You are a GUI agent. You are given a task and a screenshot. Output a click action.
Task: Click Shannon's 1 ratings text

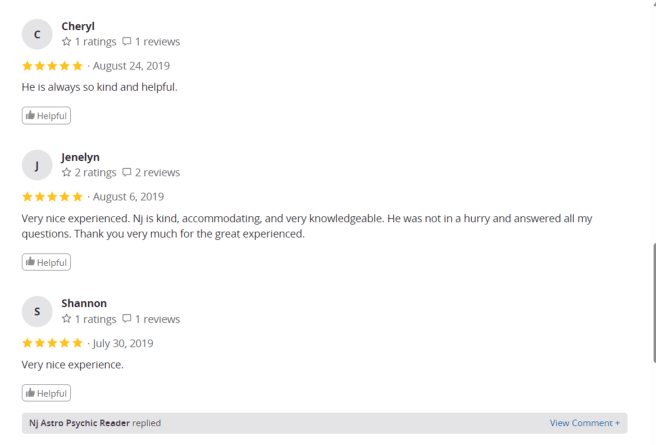coord(95,319)
